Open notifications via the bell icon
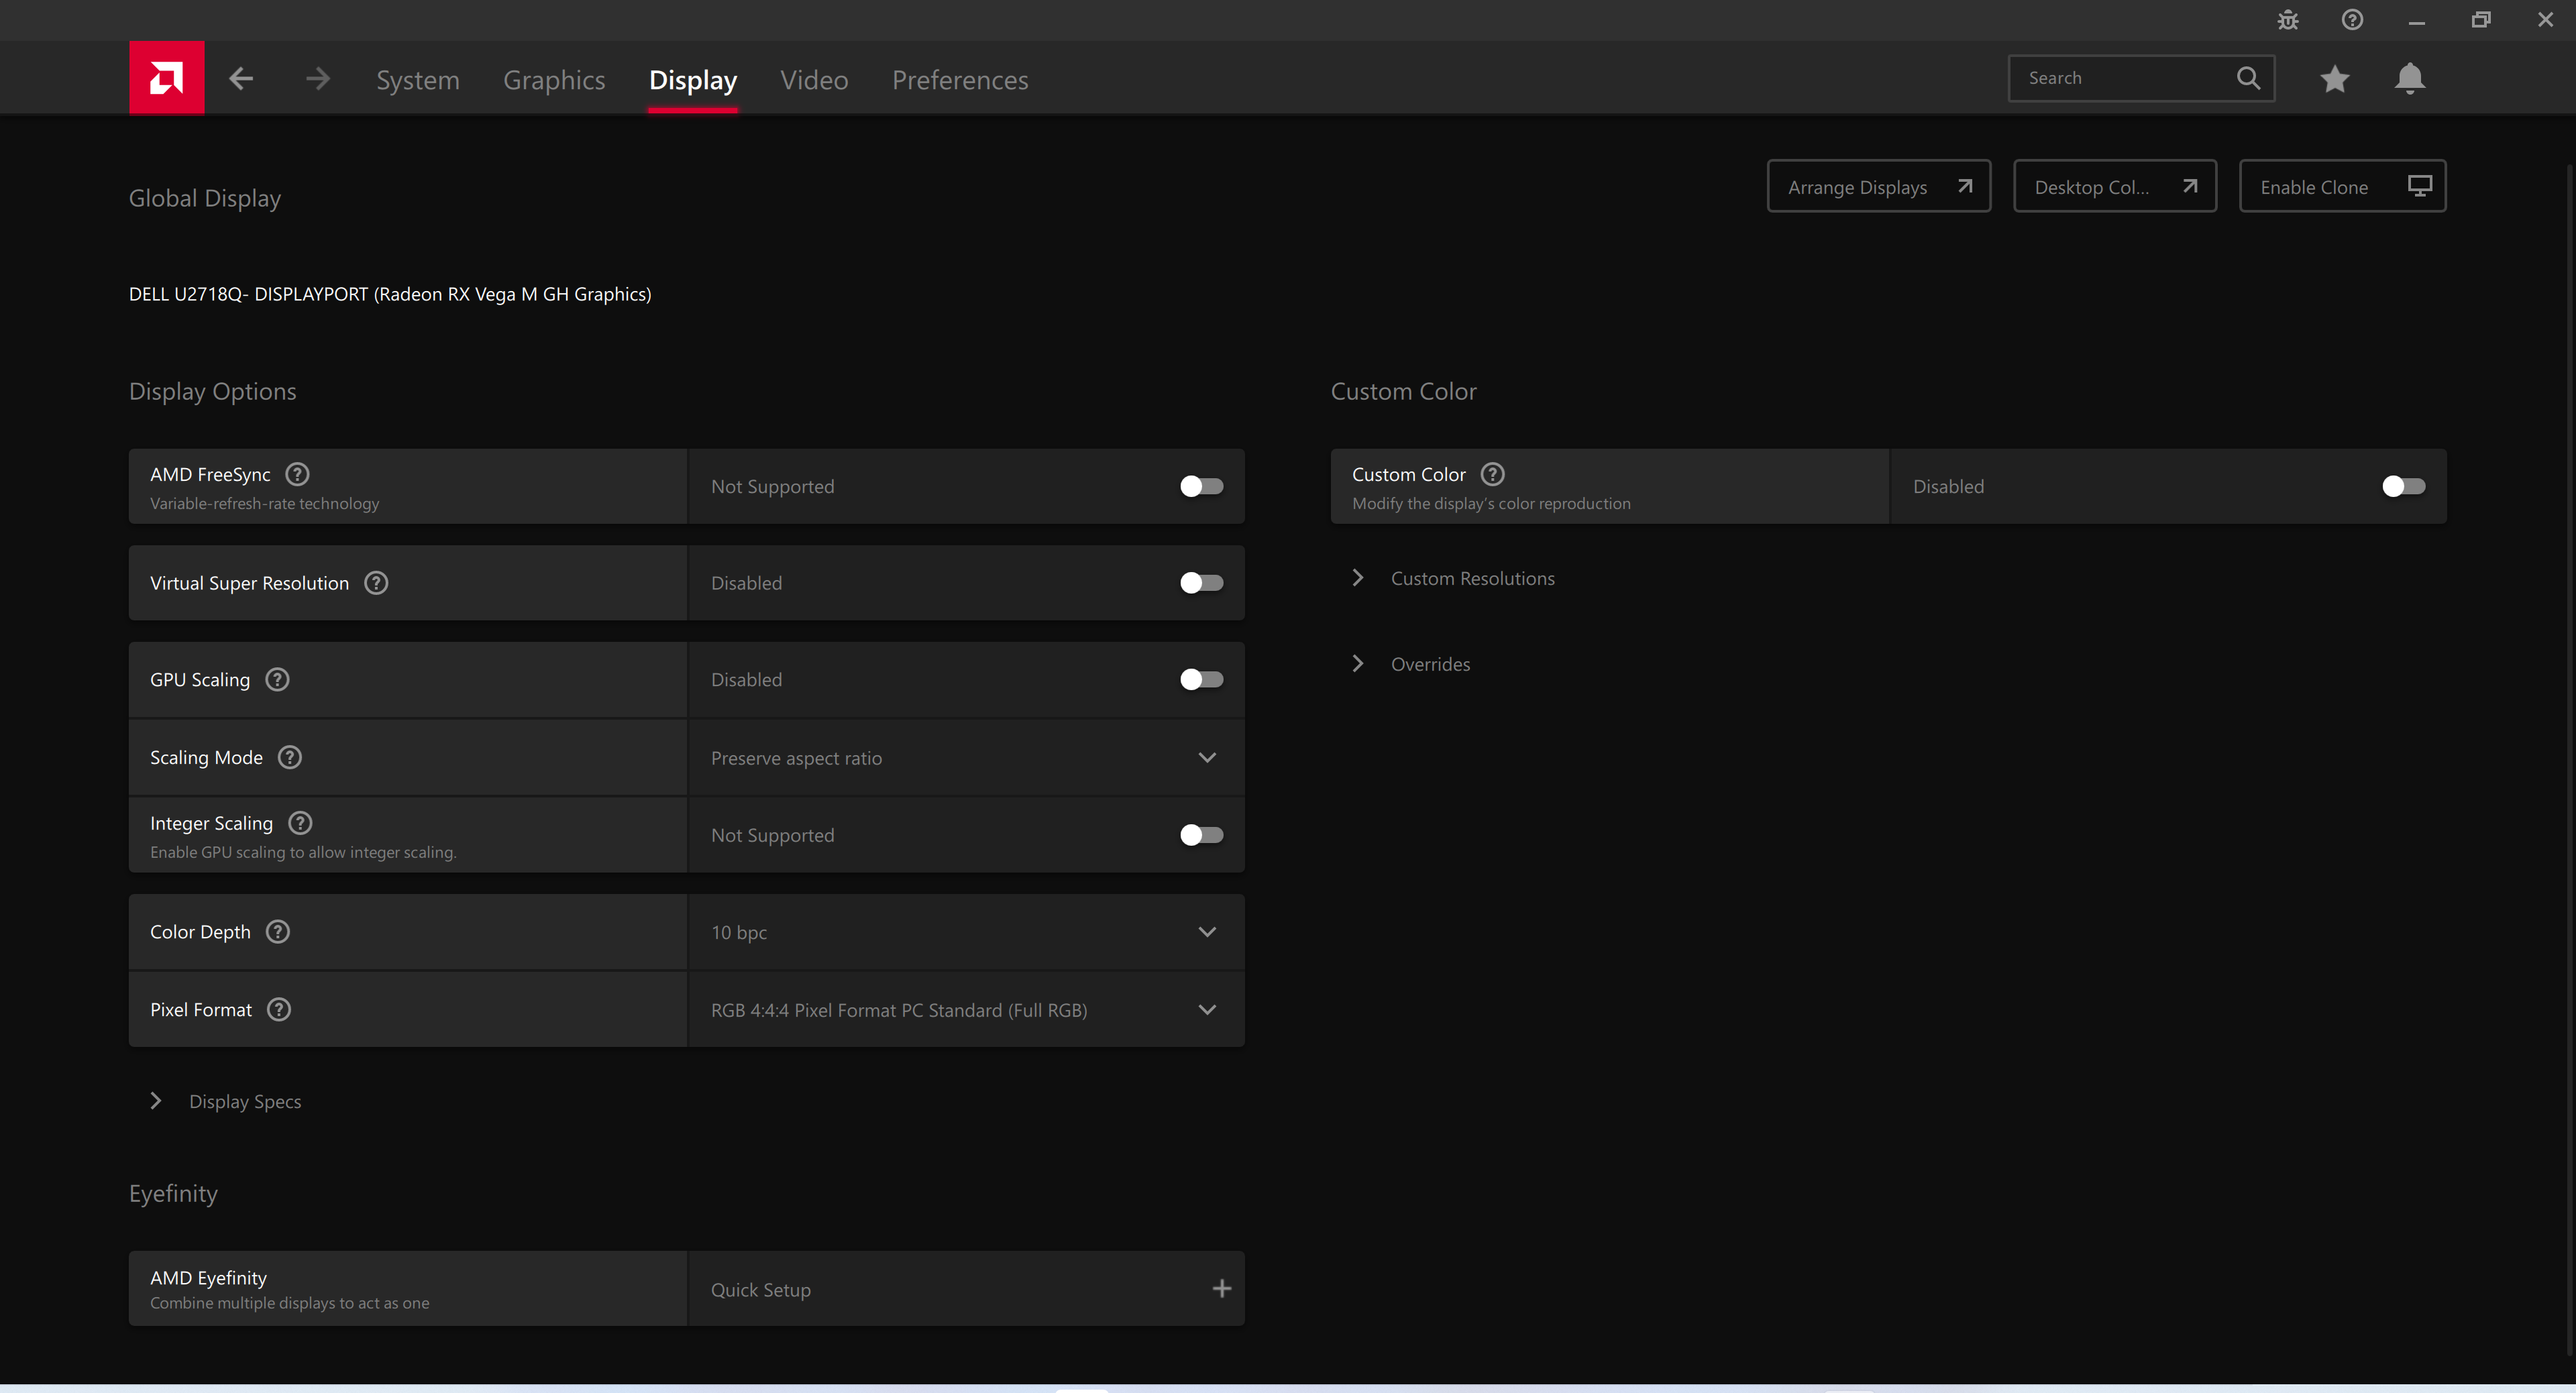Screen dimensions: 2576x1393 click(x=2410, y=78)
